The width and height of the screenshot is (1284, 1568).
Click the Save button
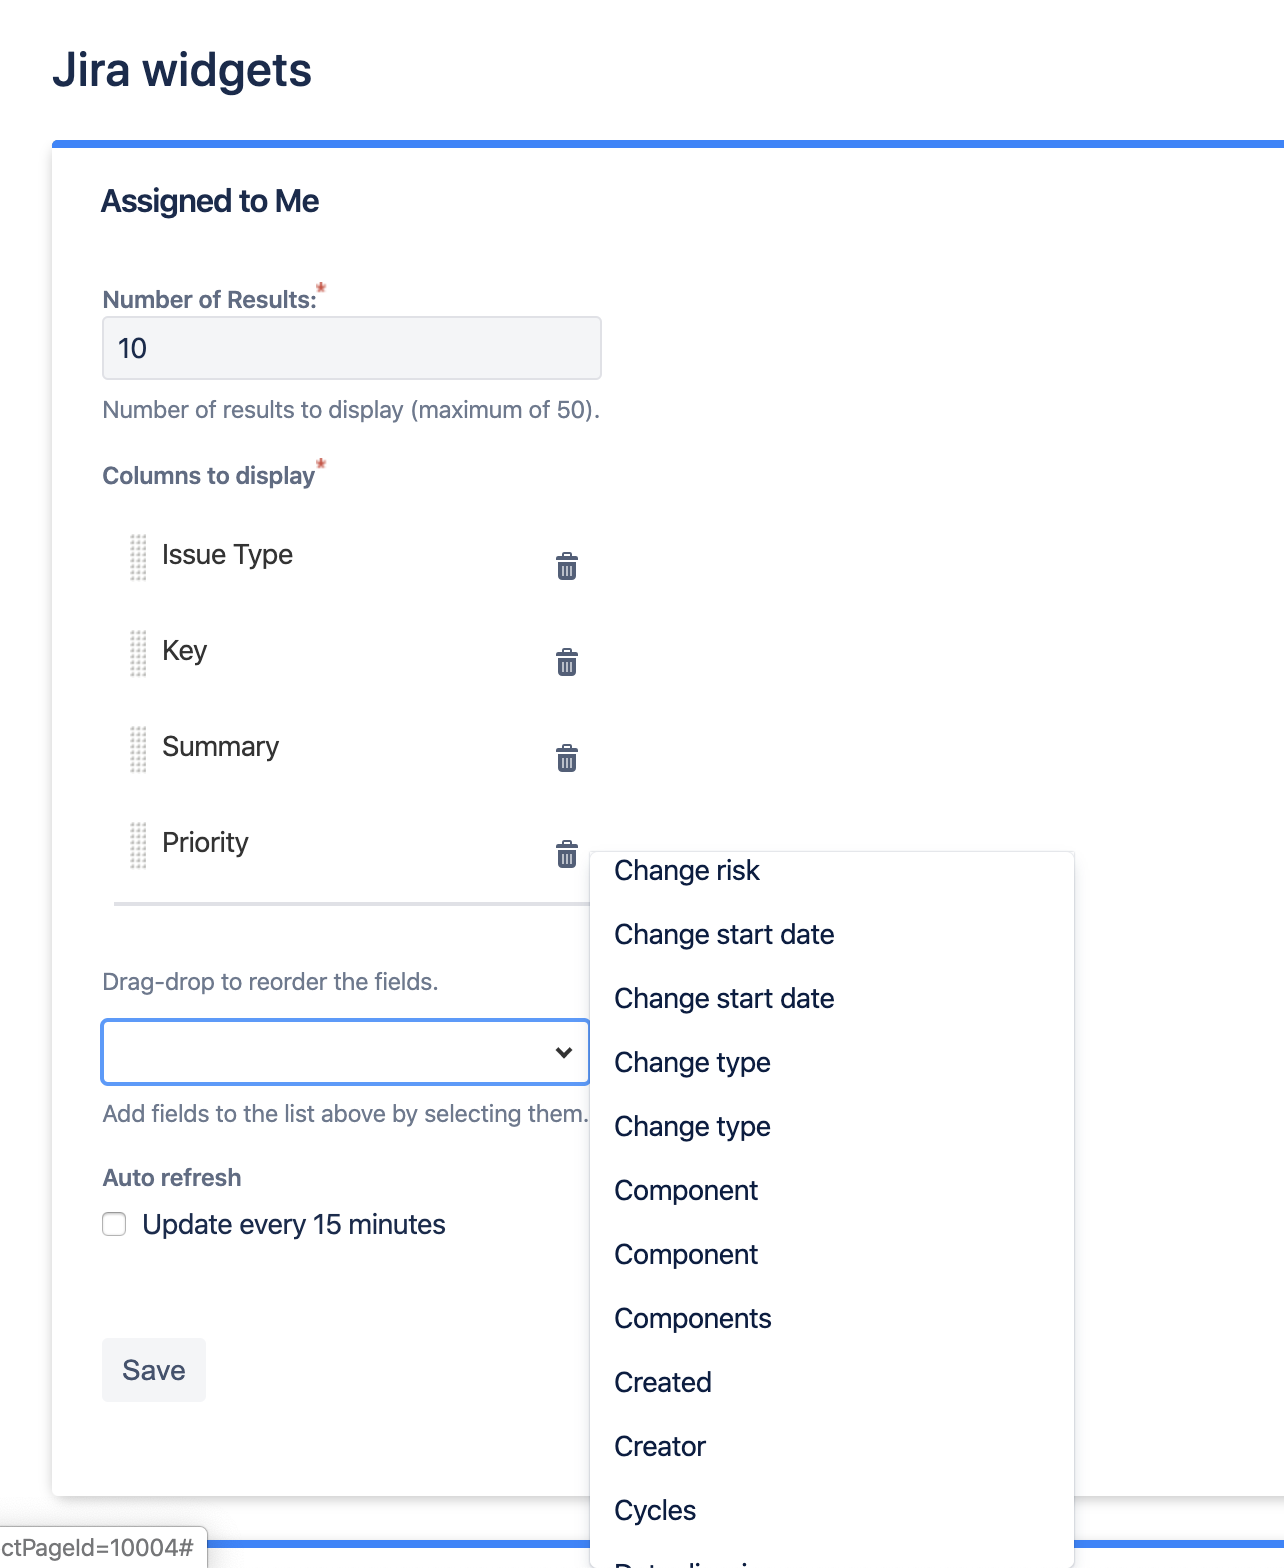[154, 1370]
